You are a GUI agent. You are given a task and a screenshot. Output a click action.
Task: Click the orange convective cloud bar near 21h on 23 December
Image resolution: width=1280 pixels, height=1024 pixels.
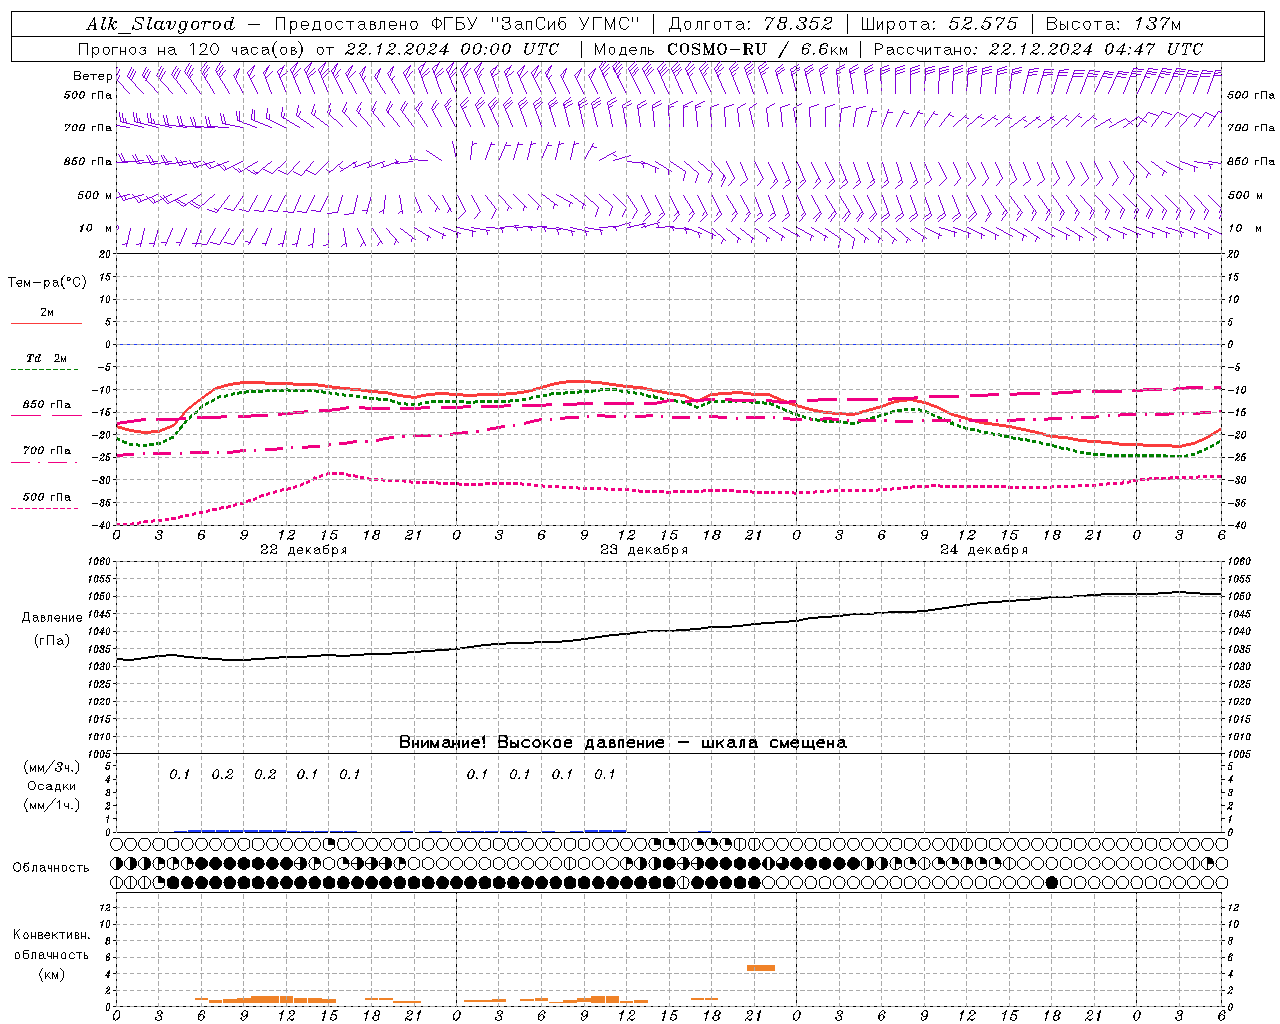pyautogui.click(x=761, y=968)
